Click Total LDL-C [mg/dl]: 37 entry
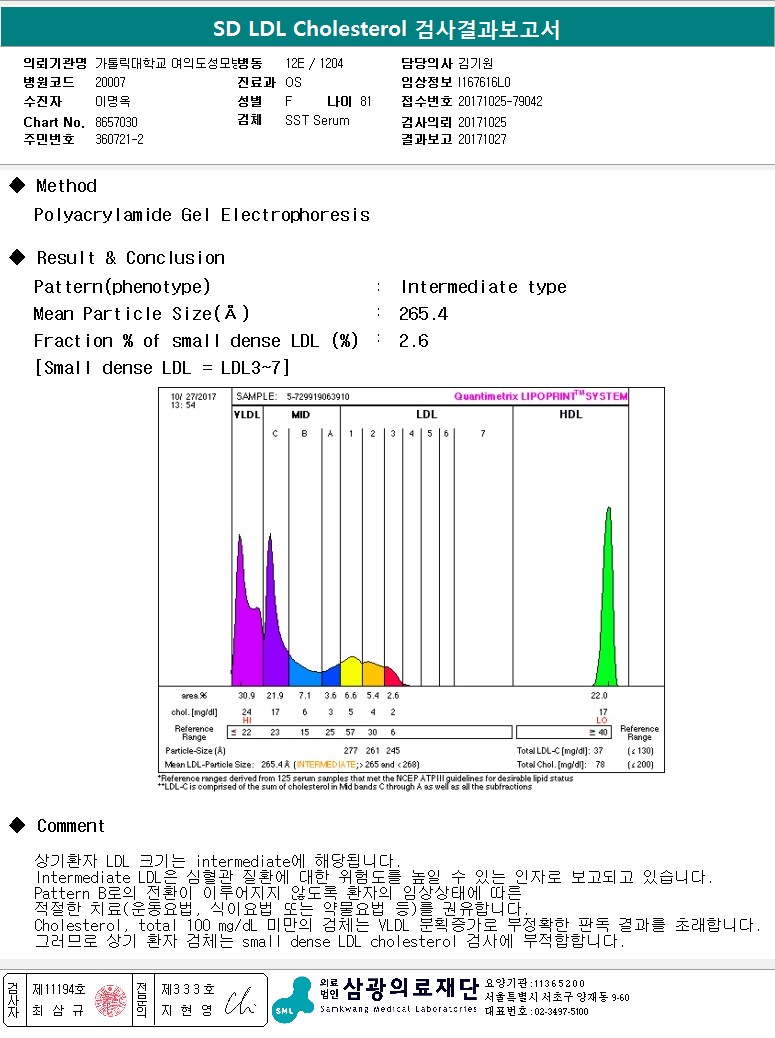This screenshot has width=775, height=1038. [x=560, y=751]
